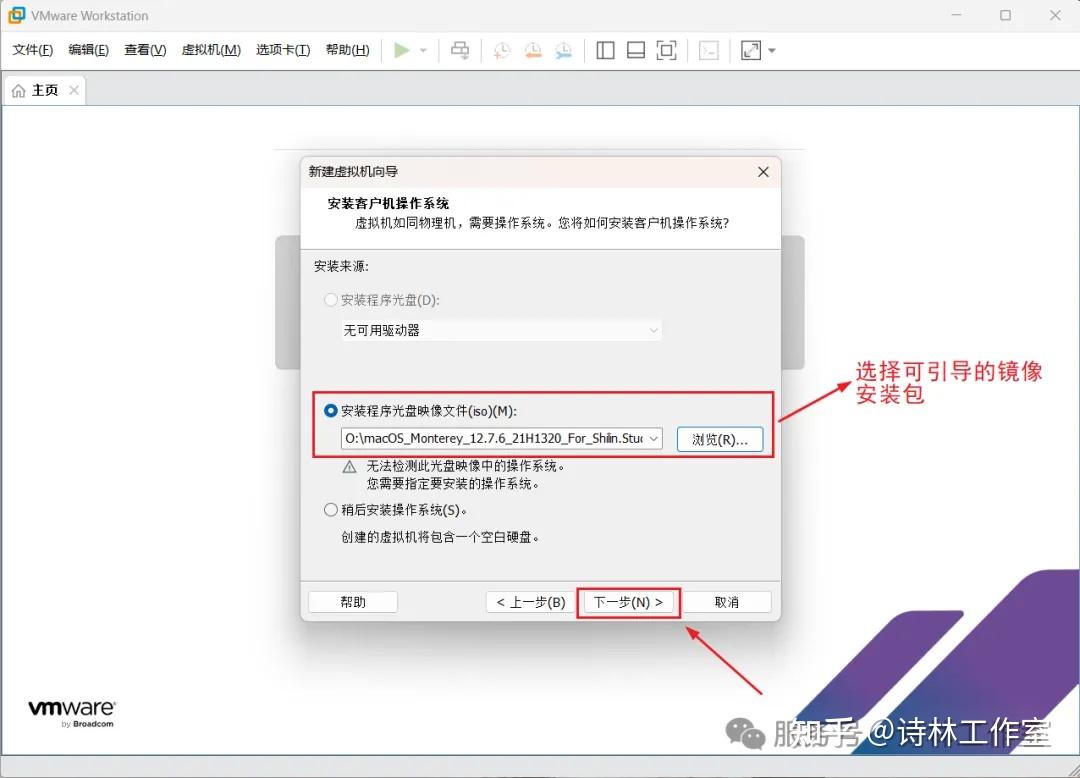Click the Manage Snapshots wrench-clock icon

(563, 50)
